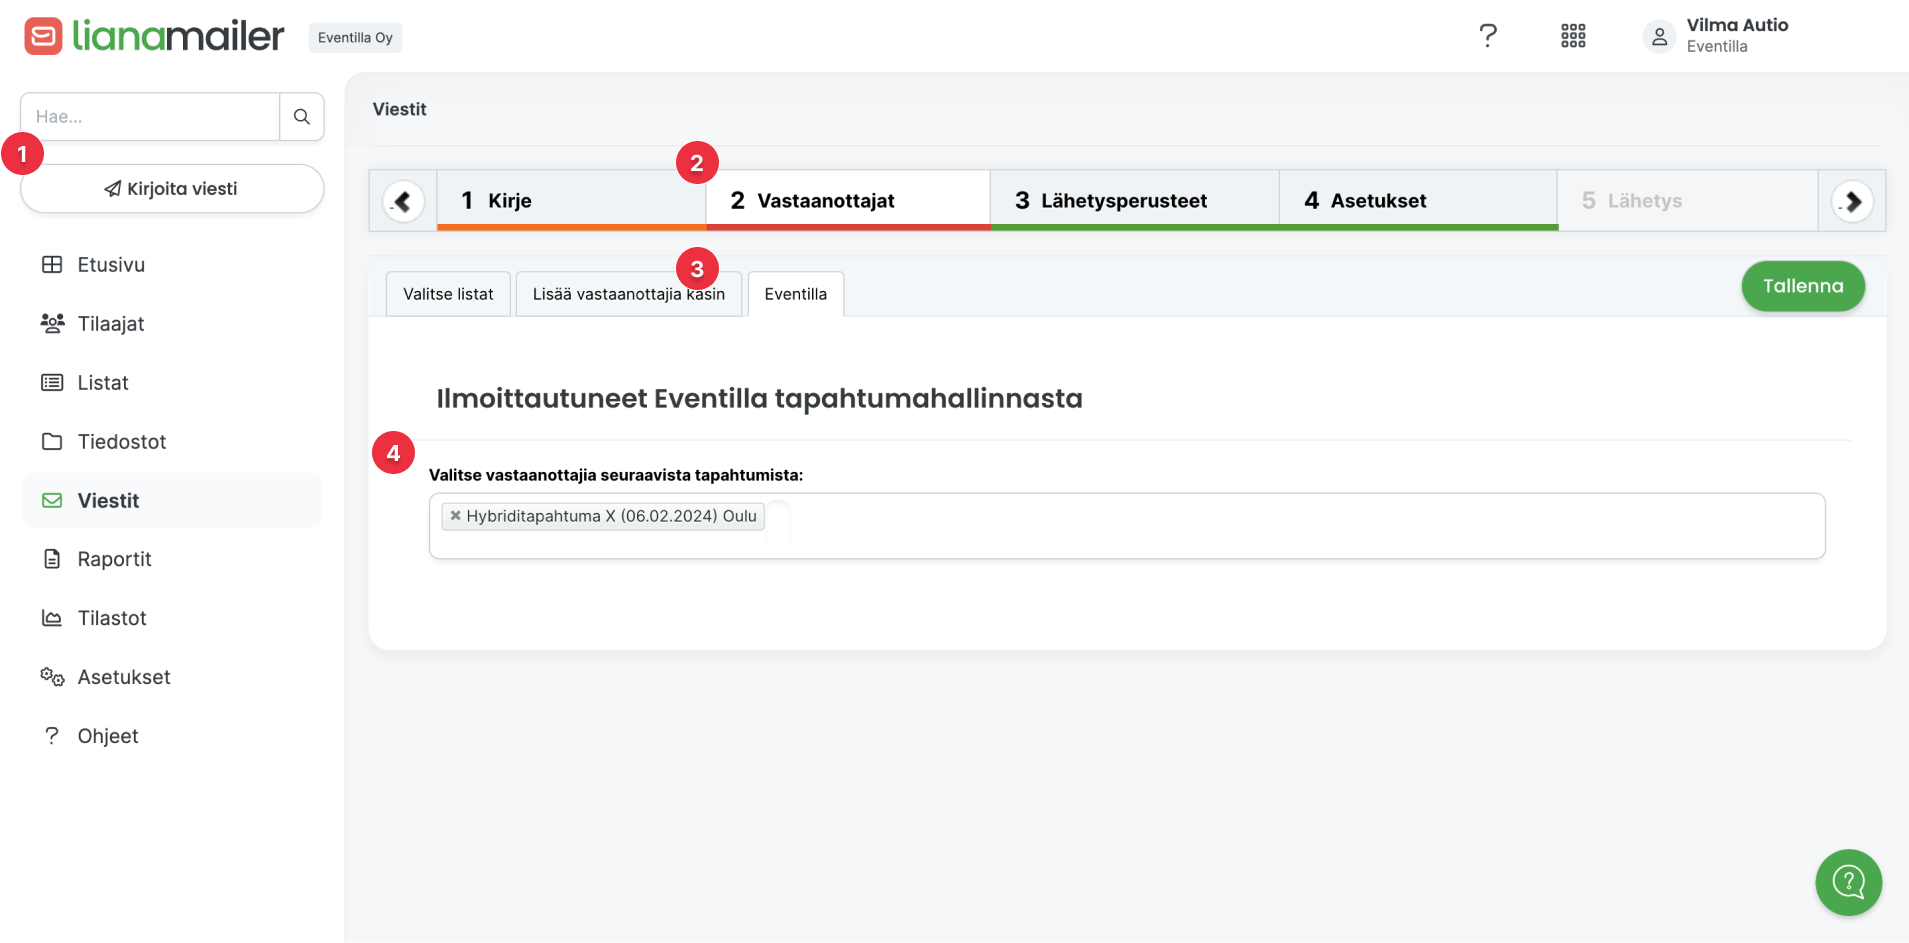Image resolution: width=1909 pixels, height=943 pixels.
Task: Click the user avatar icon
Action: click(1659, 37)
